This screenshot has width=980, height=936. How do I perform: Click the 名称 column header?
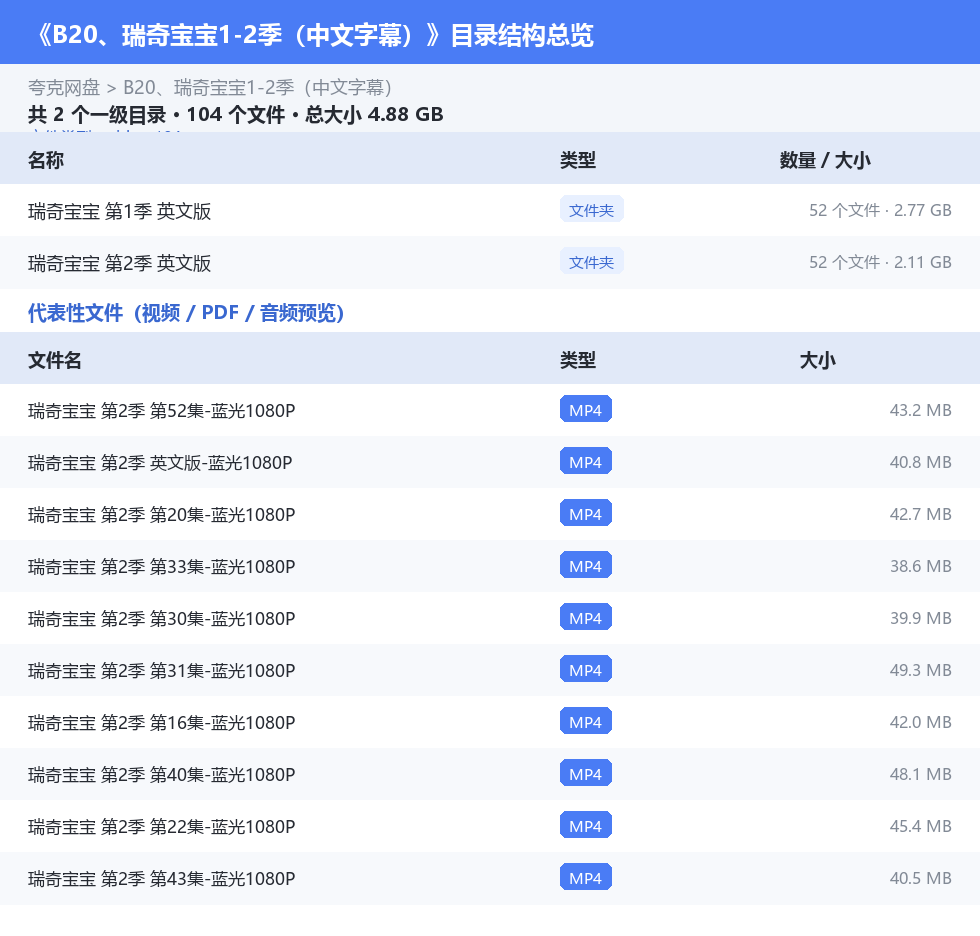(46, 160)
